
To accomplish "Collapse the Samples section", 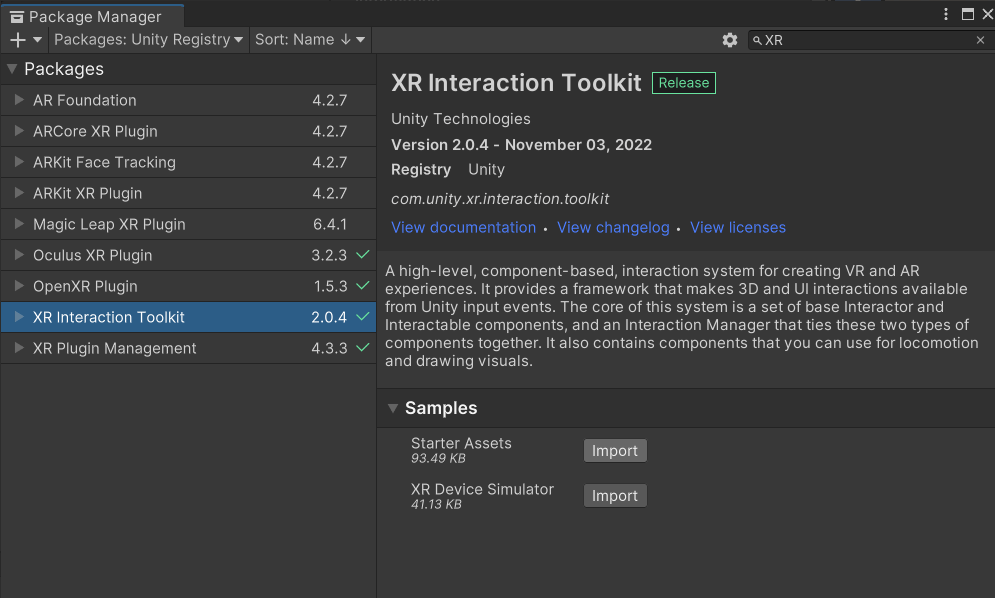I will point(393,408).
